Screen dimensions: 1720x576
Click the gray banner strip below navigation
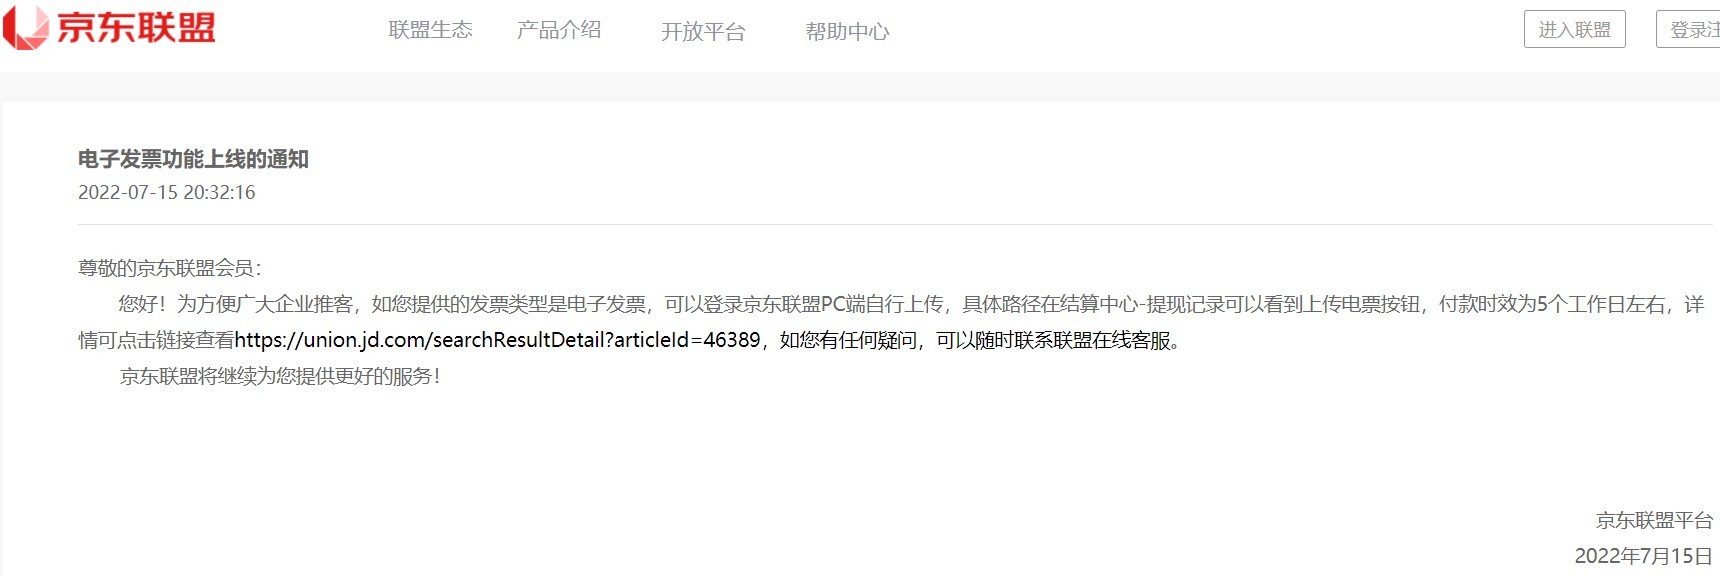tap(860, 87)
